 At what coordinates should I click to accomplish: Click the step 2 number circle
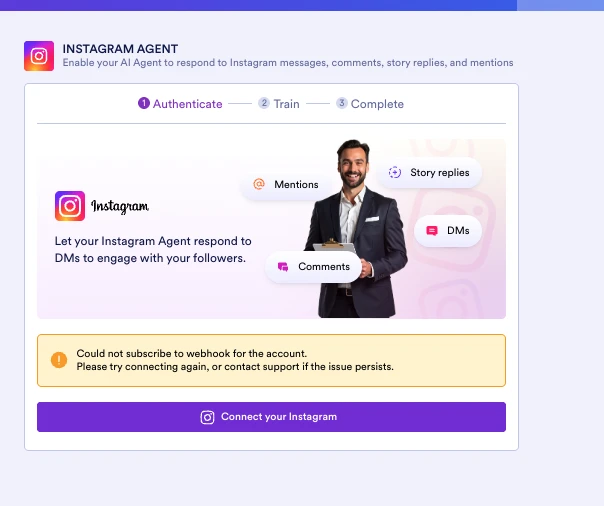click(x=264, y=103)
